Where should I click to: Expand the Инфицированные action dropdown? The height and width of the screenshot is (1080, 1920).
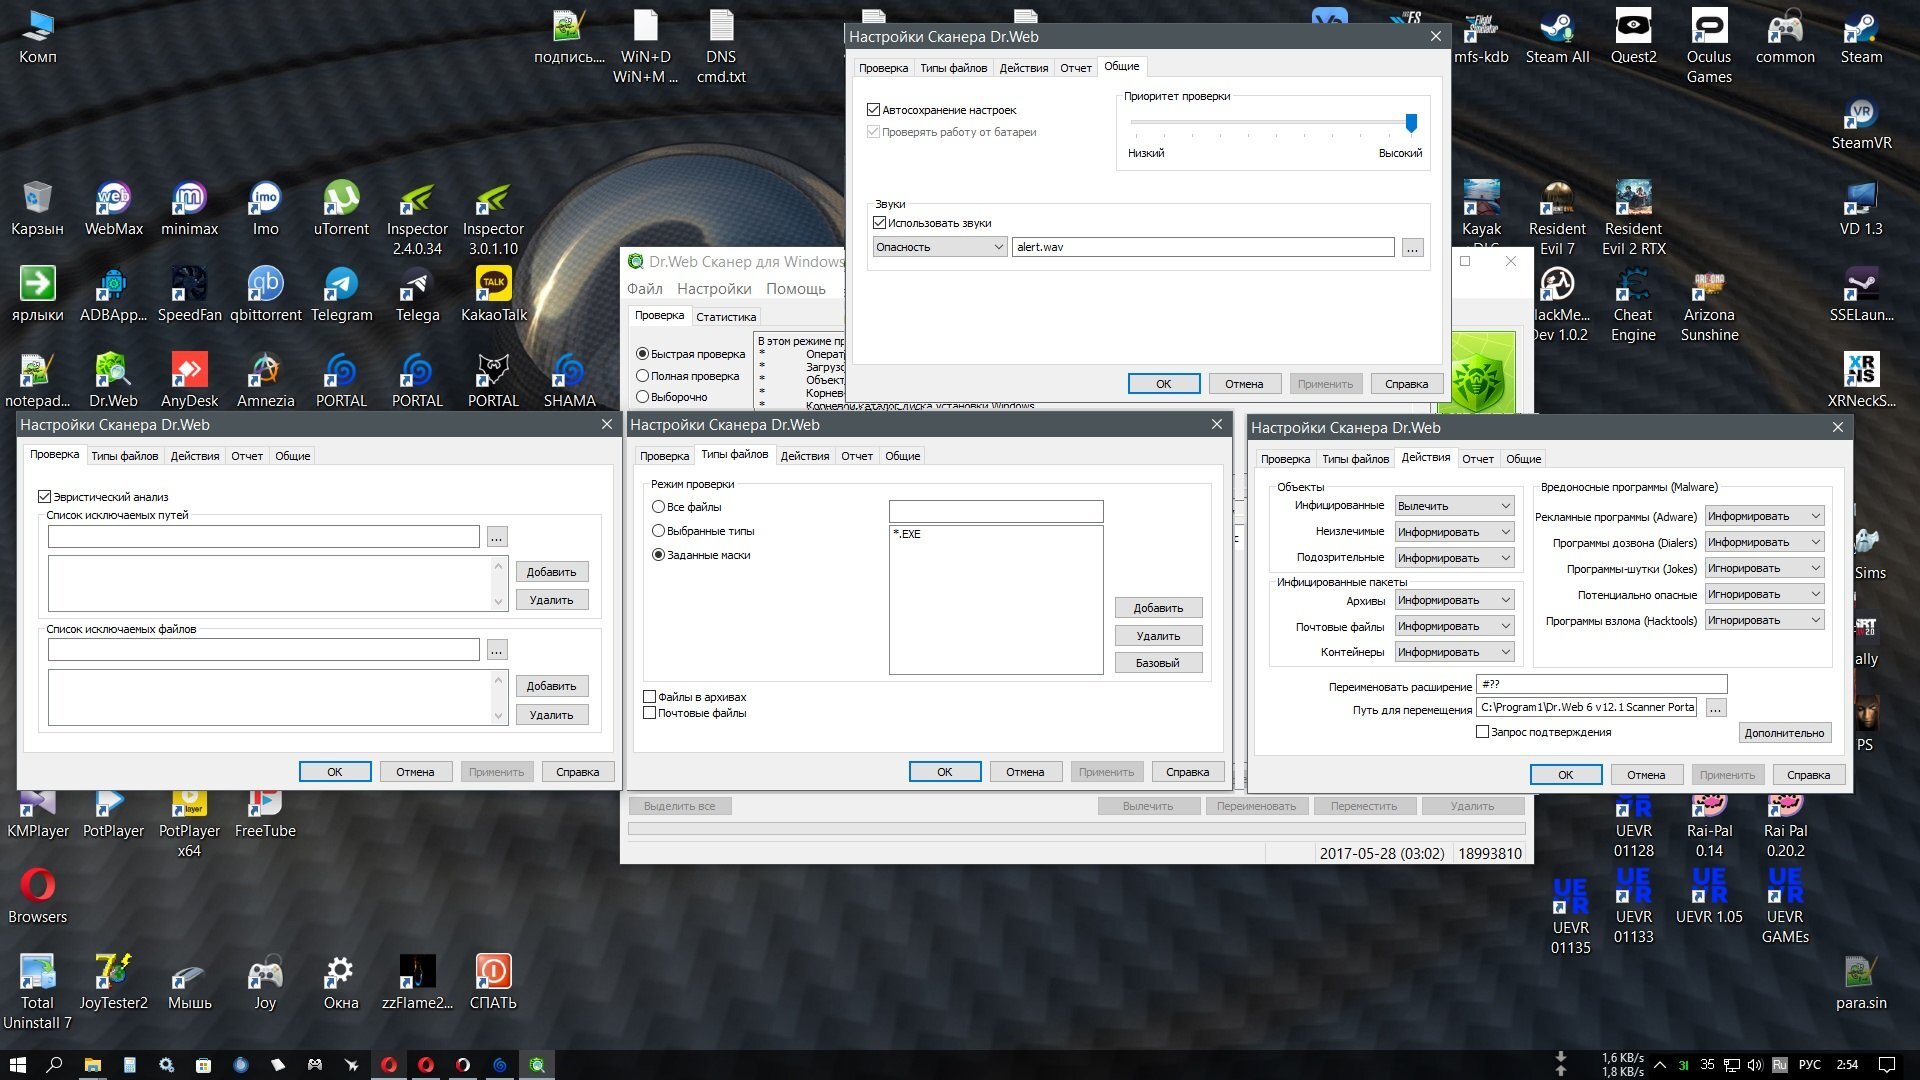tap(1454, 506)
